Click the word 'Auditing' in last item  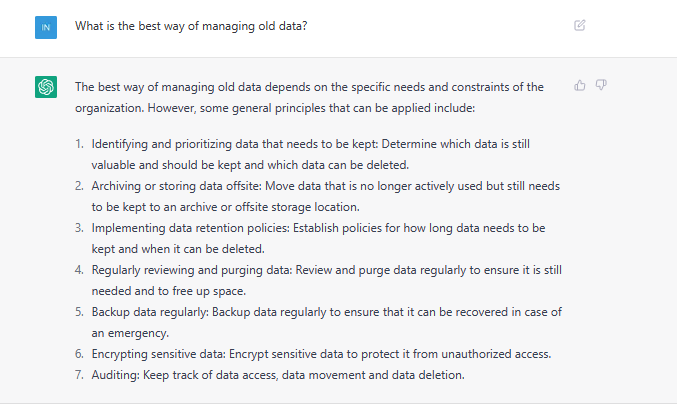pyautogui.click(x=115, y=375)
